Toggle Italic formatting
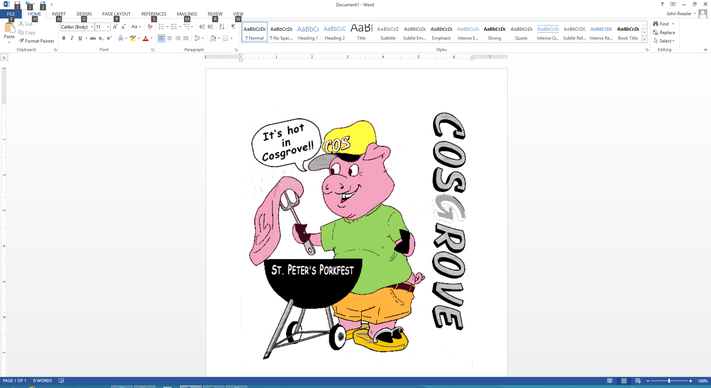Image resolution: width=711 pixels, height=388 pixels. (72, 39)
